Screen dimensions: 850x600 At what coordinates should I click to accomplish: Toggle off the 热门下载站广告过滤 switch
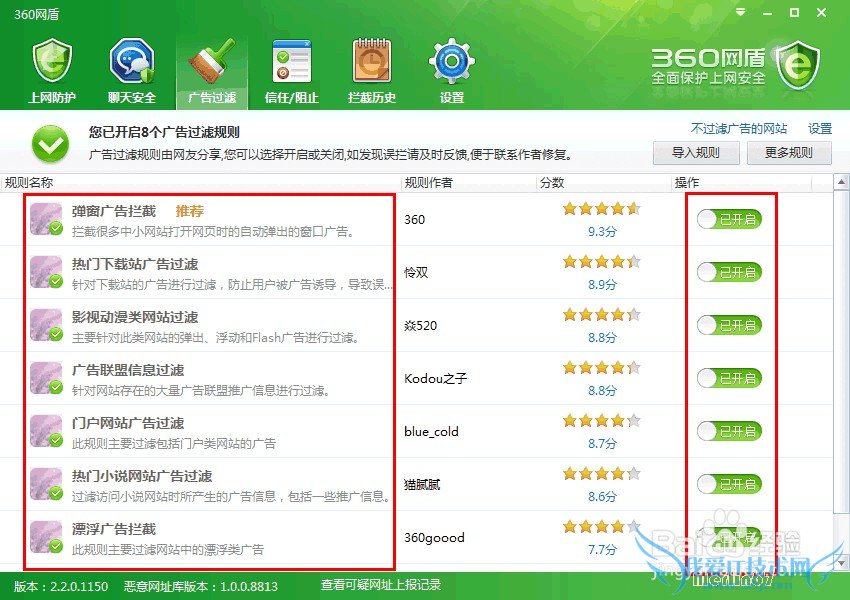click(730, 272)
